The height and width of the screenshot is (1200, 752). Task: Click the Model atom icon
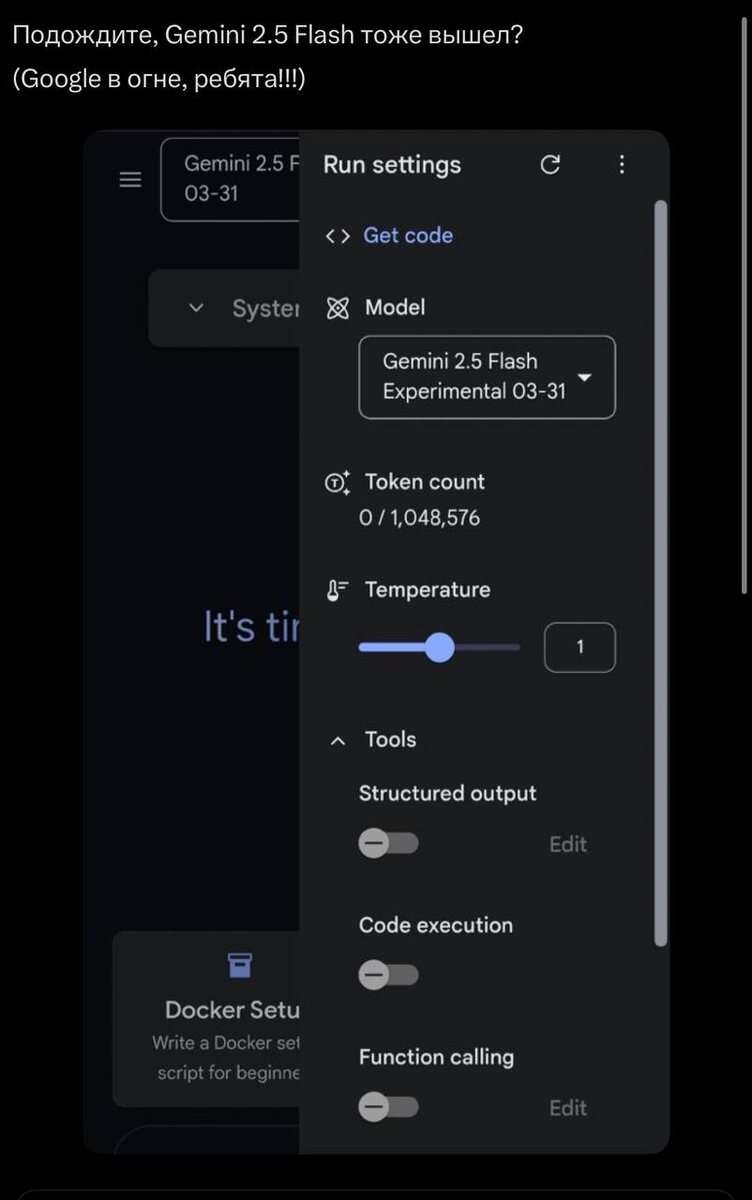[338, 308]
